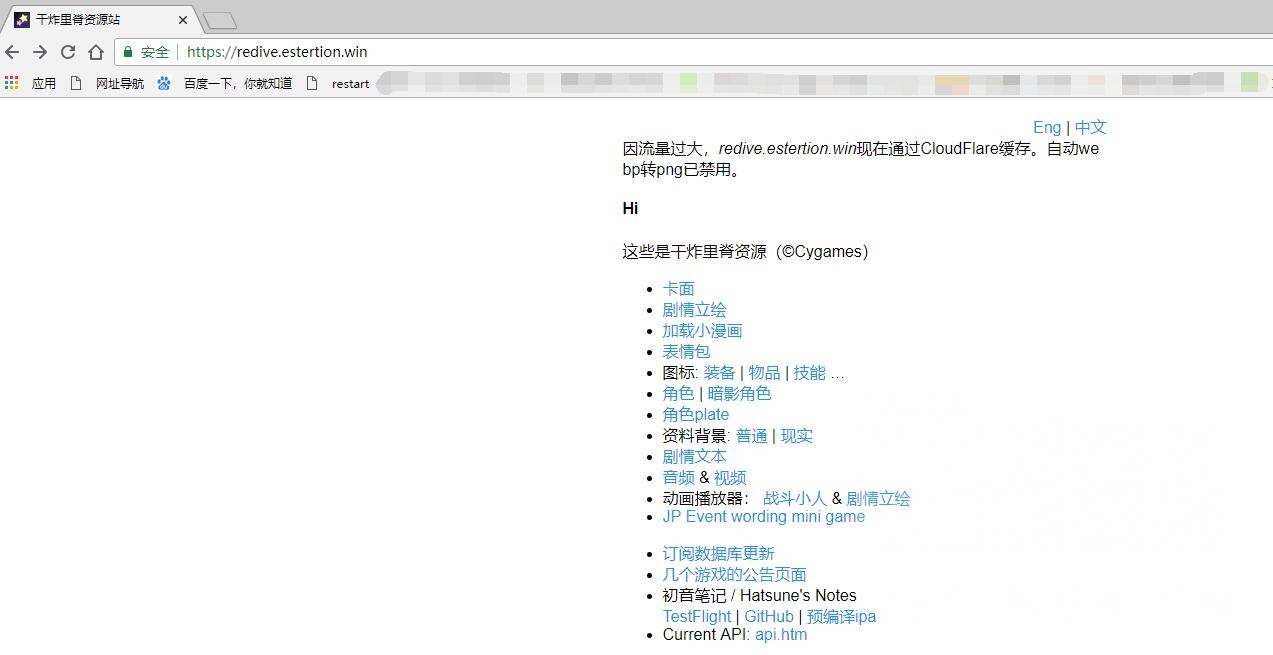Open the GitHub link
The height and width of the screenshot is (655, 1273).
768,617
